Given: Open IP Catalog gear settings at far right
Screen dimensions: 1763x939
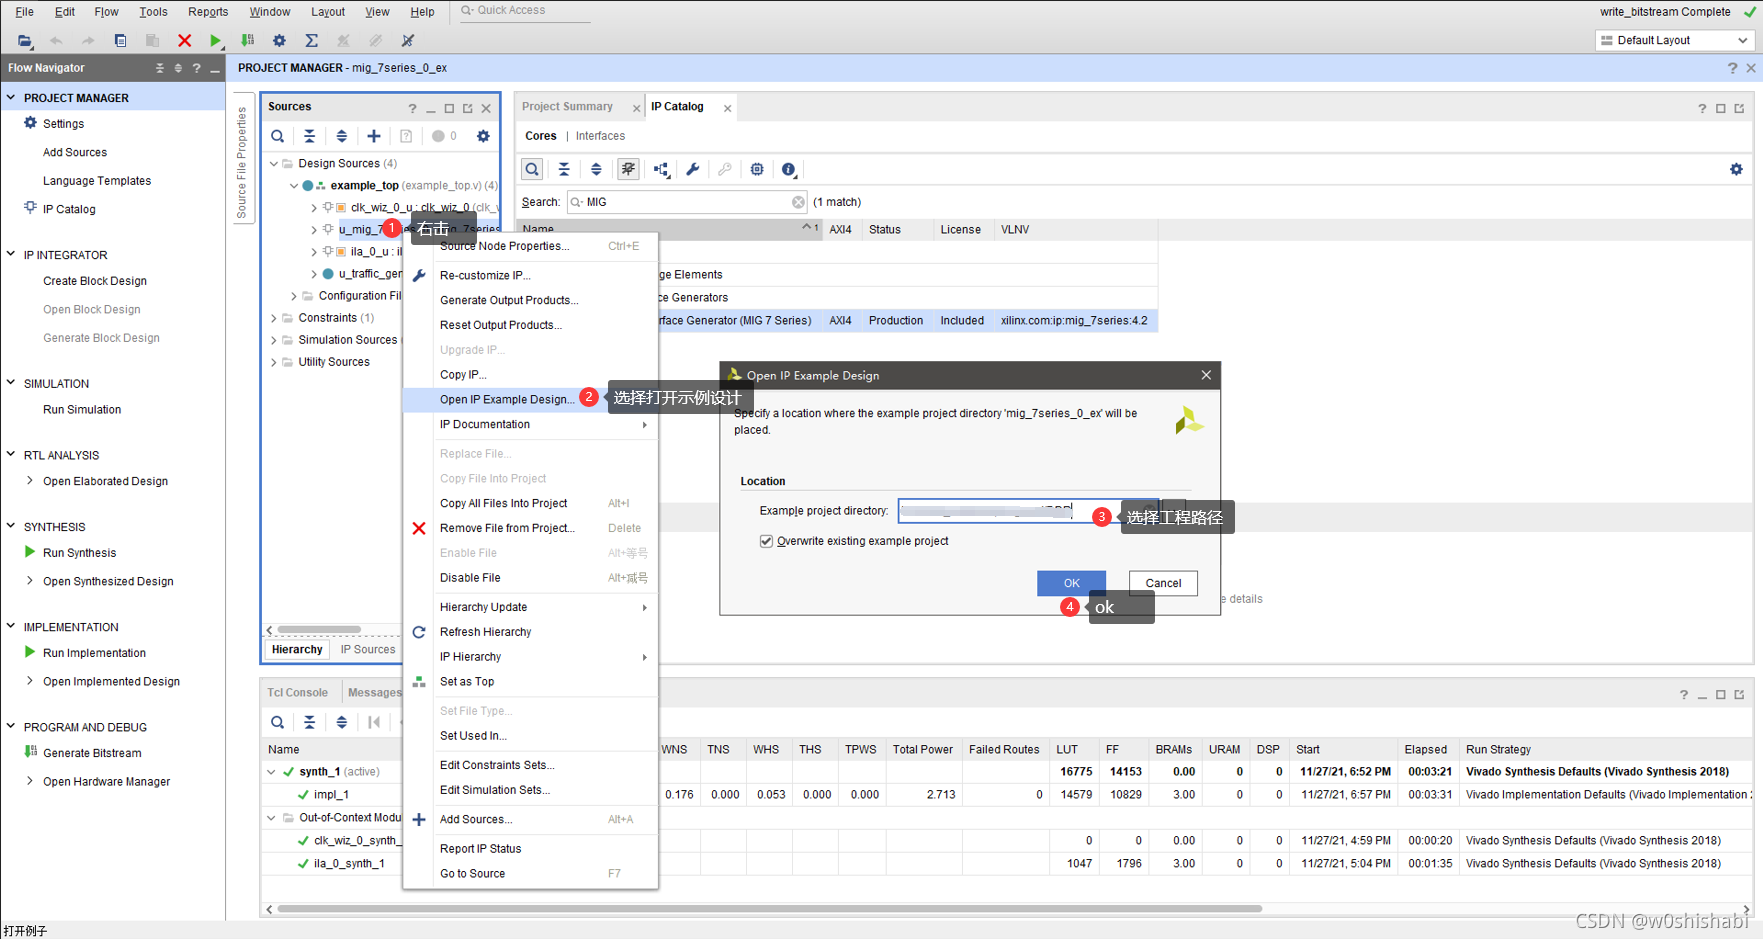Looking at the screenshot, I should coord(1736,169).
